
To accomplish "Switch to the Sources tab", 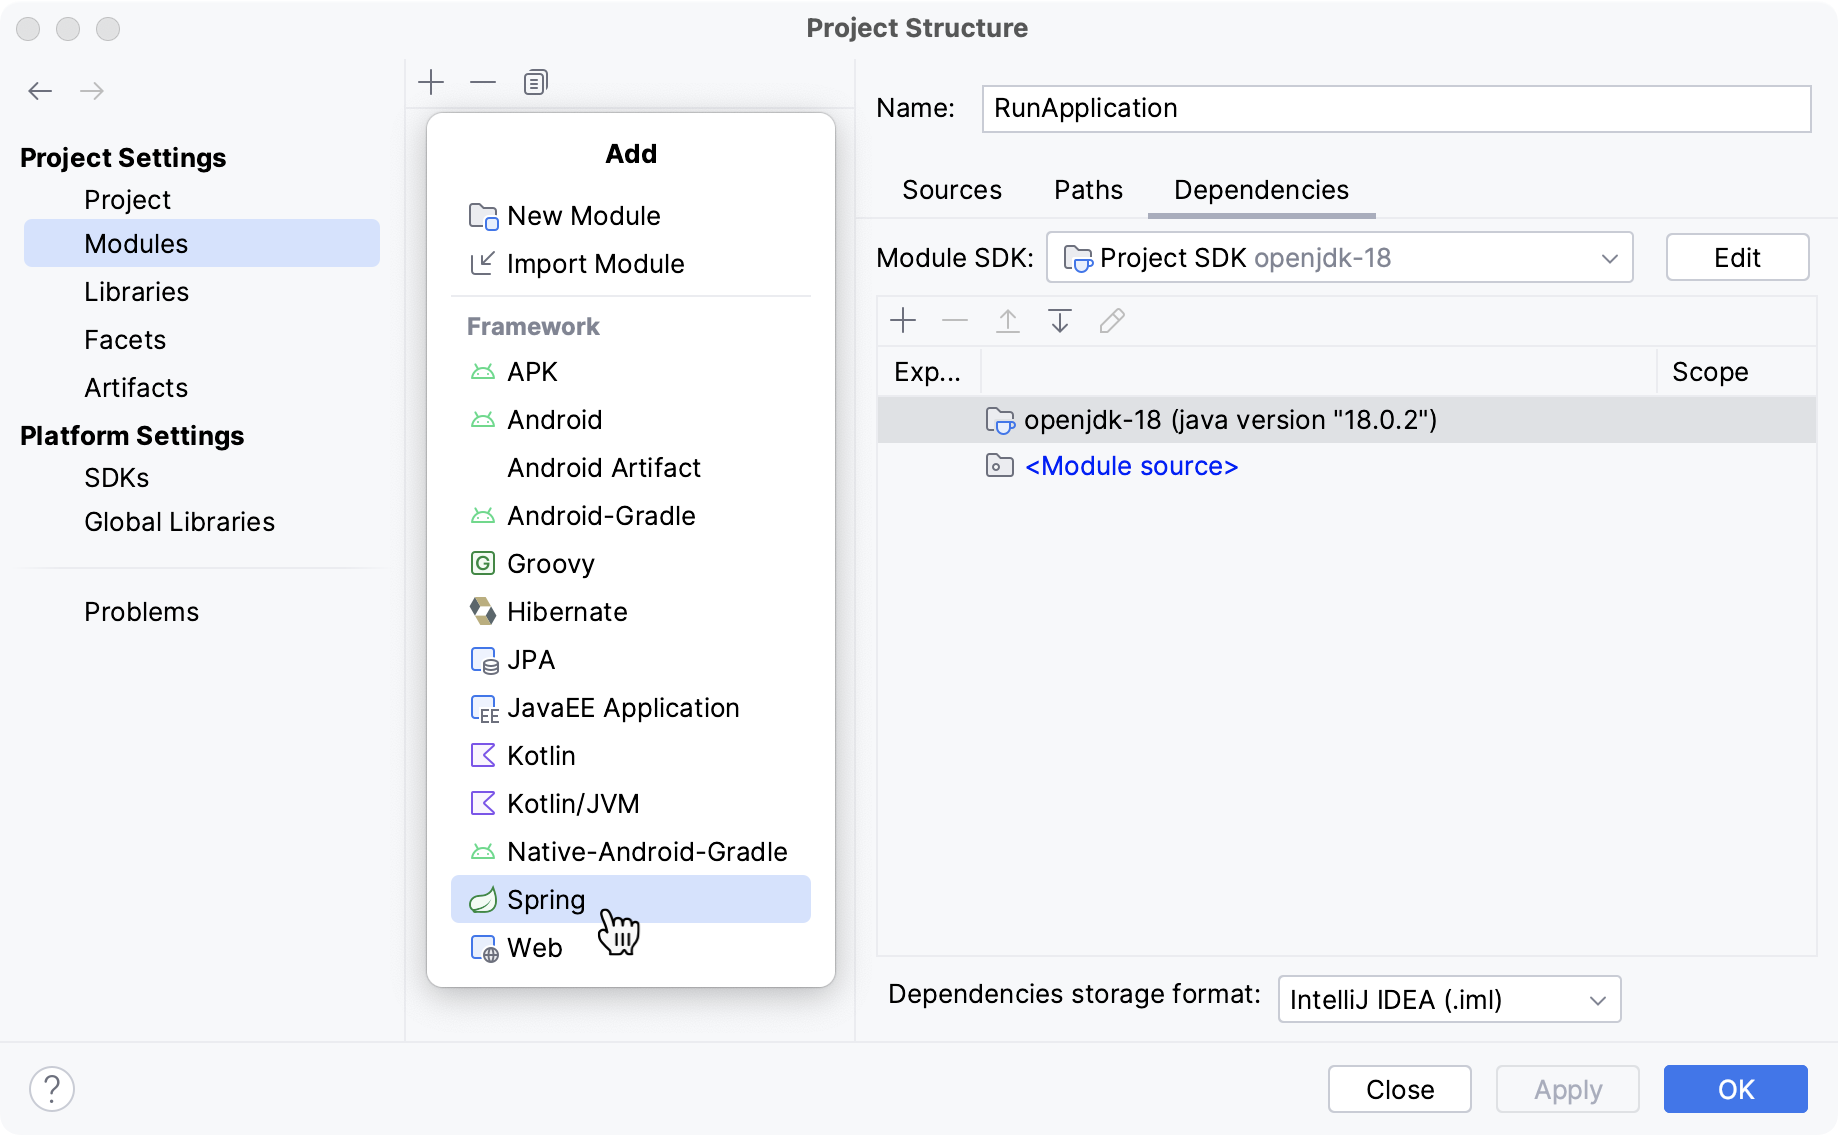I will (951, 190).
